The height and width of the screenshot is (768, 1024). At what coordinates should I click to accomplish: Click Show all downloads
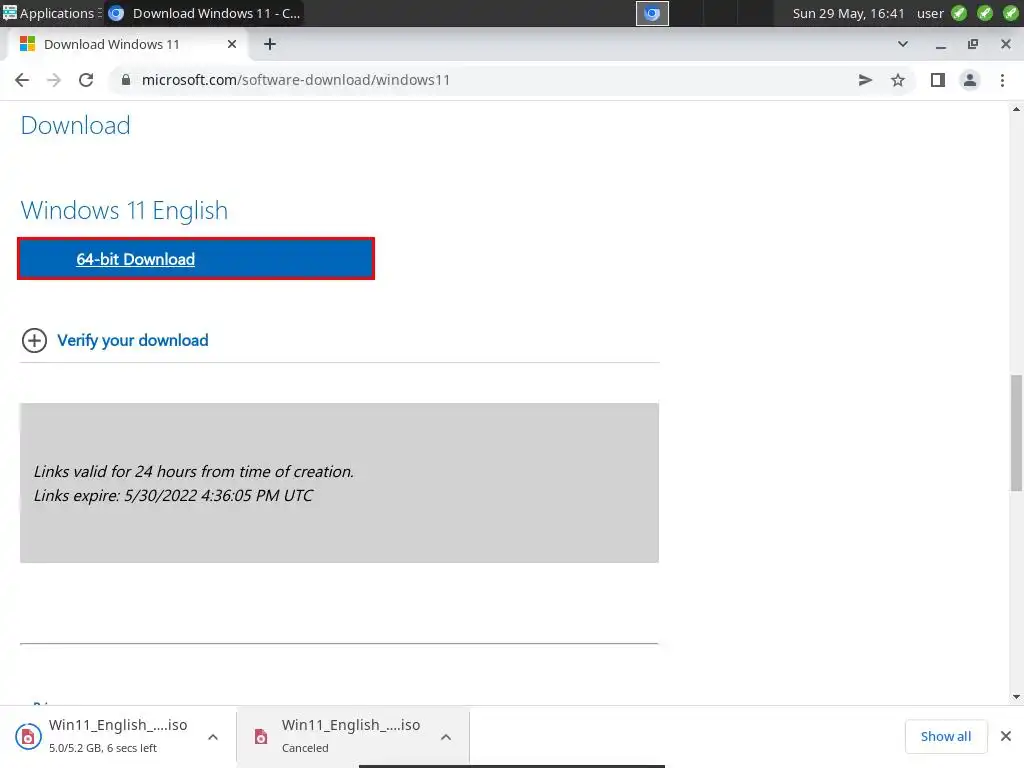(946, 736)
